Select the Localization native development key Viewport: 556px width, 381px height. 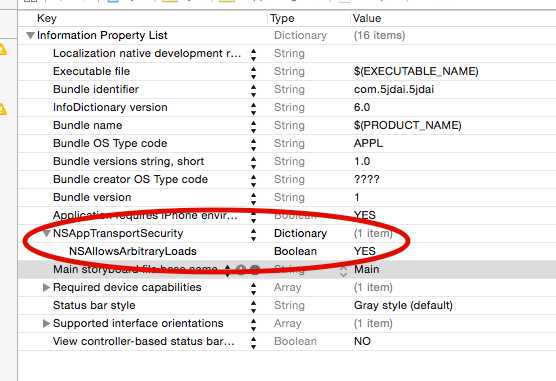[x=147, y=53]
